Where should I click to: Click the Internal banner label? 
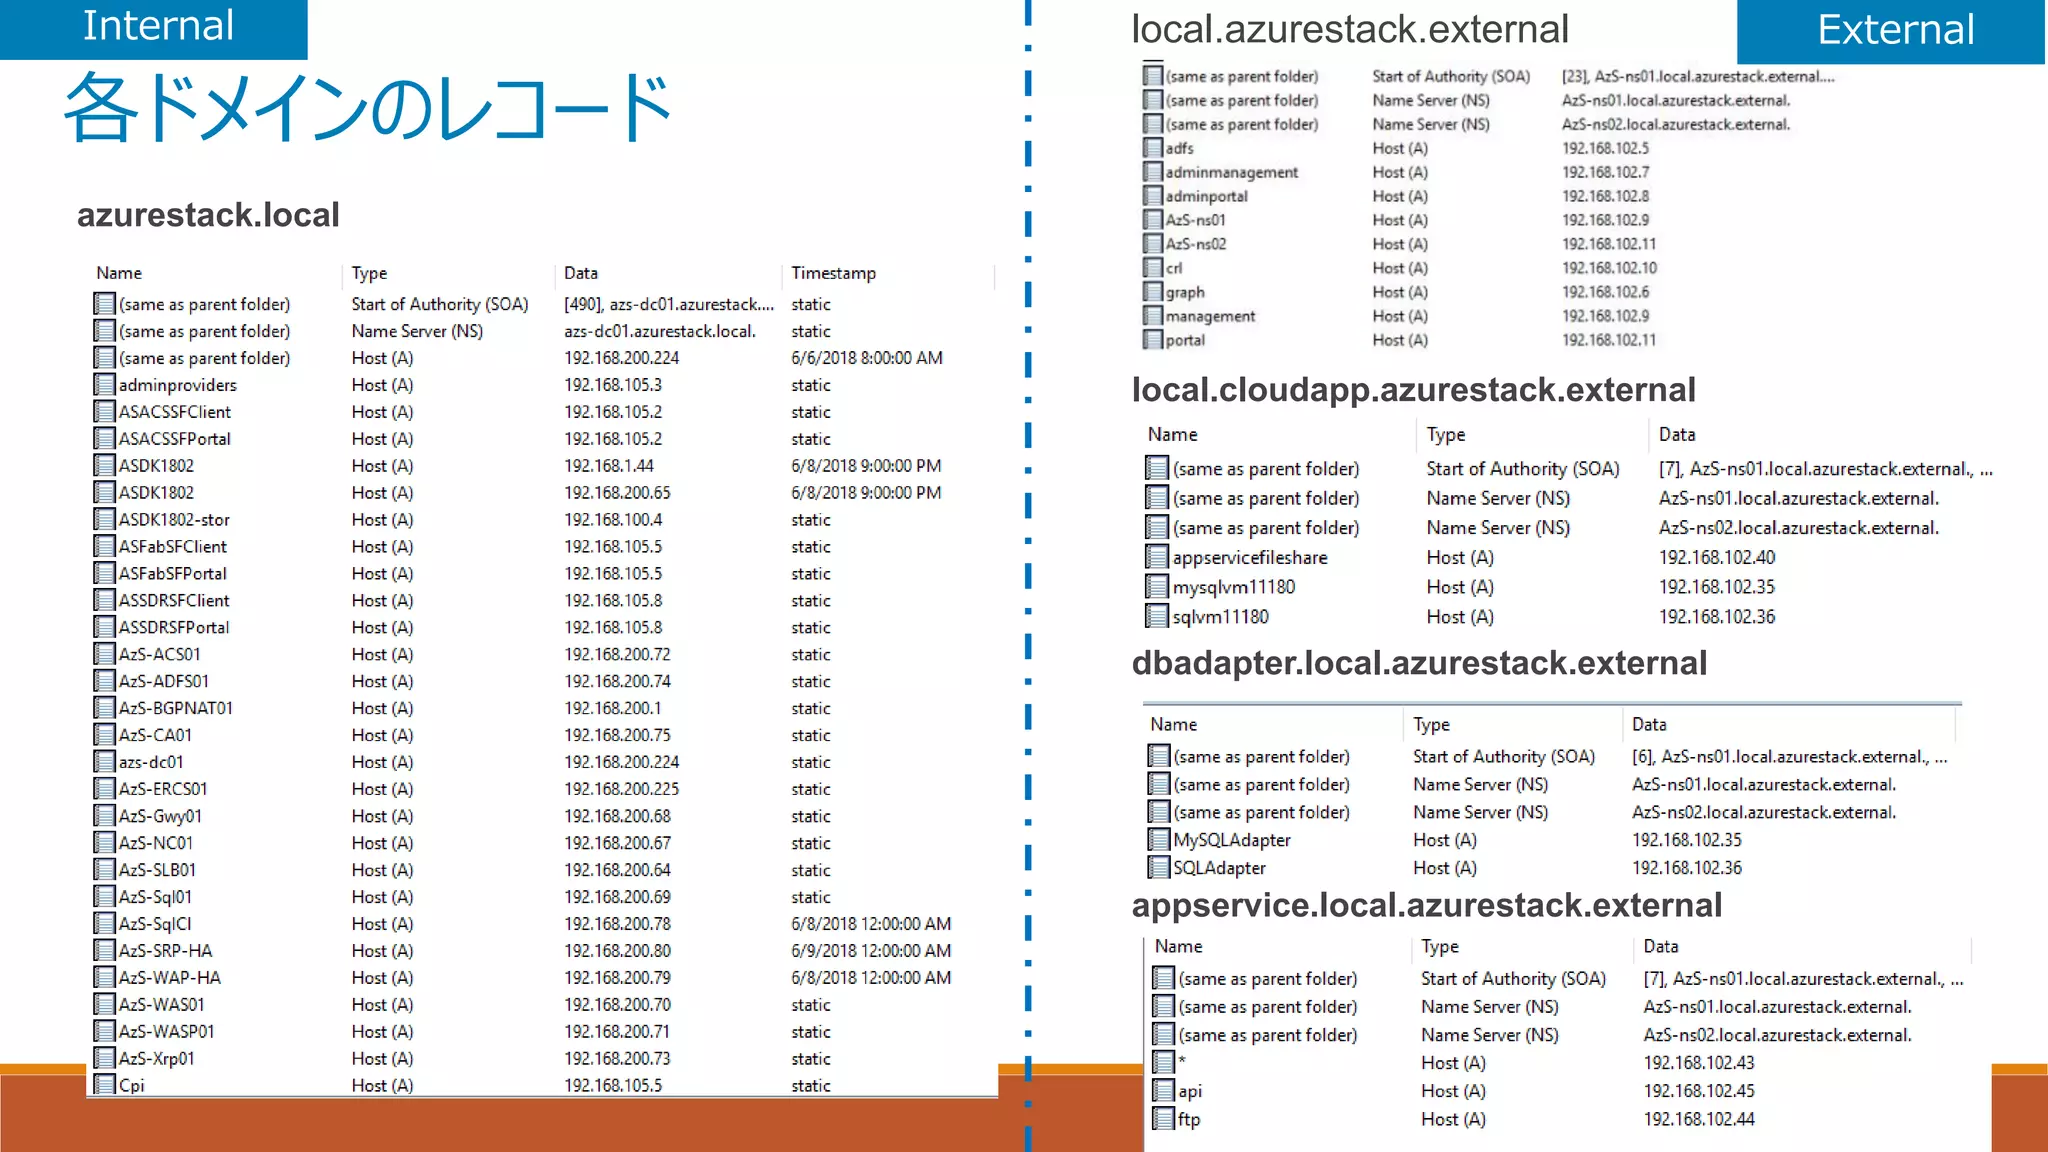[x=158, y=26]
